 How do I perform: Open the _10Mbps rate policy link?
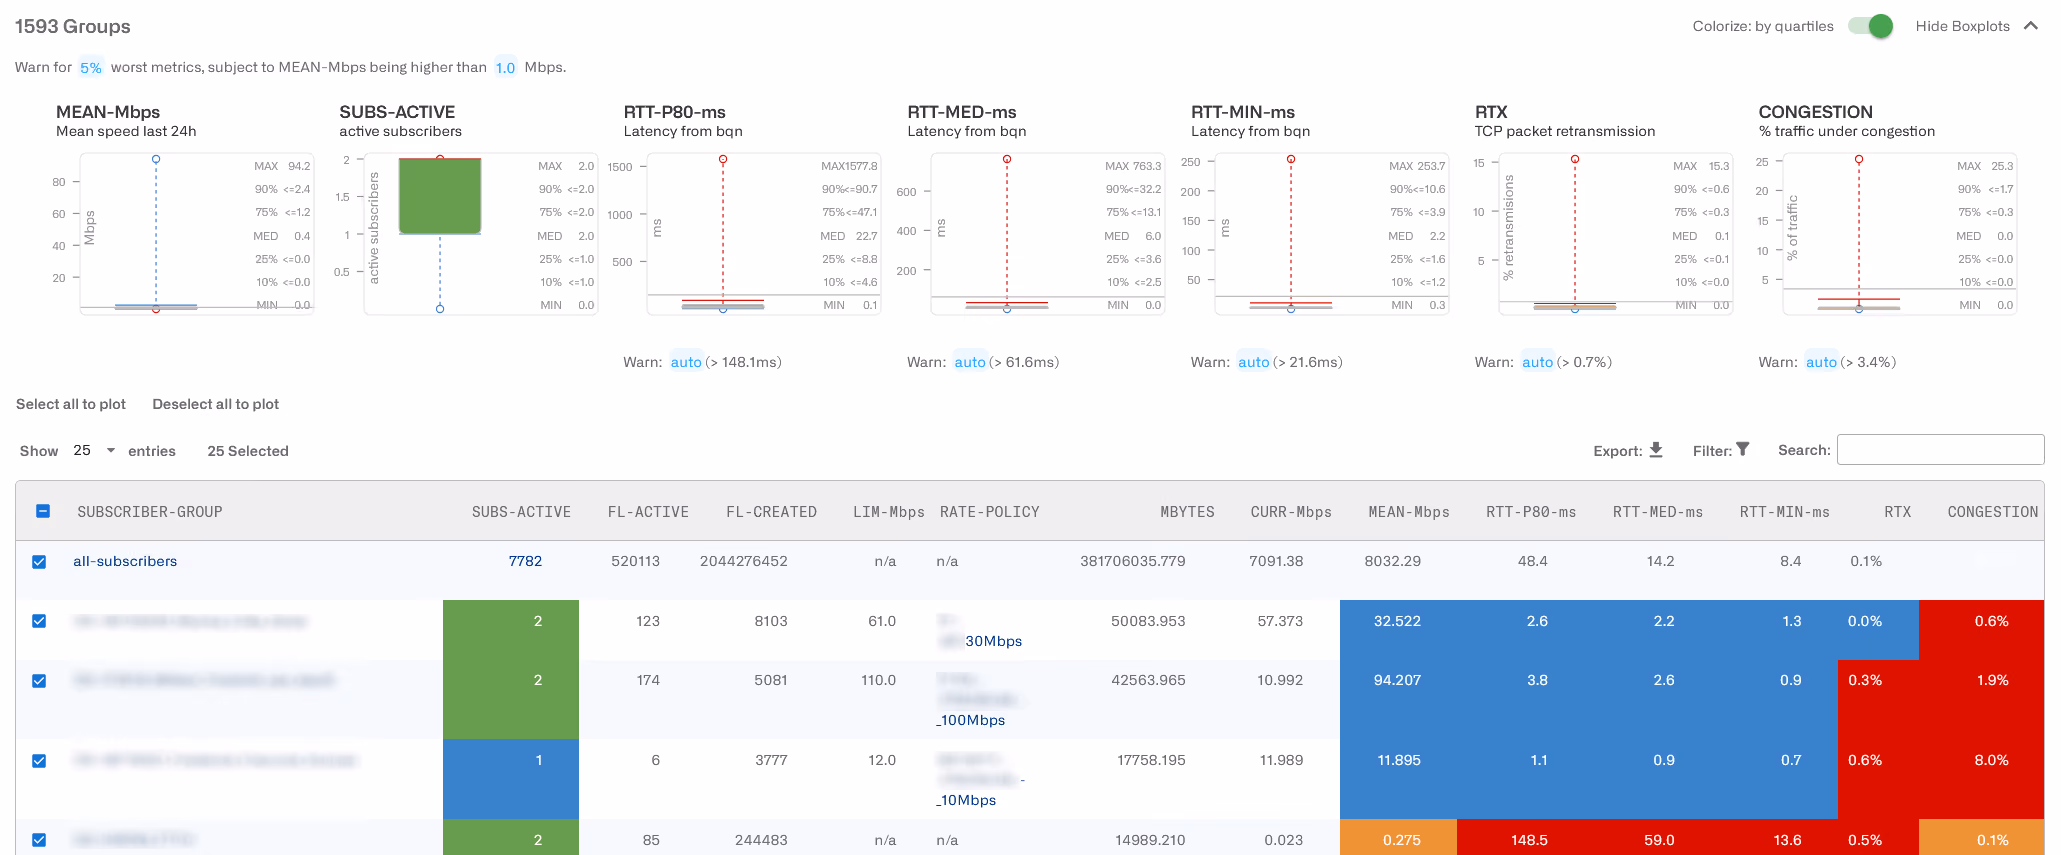click(966, 800)
